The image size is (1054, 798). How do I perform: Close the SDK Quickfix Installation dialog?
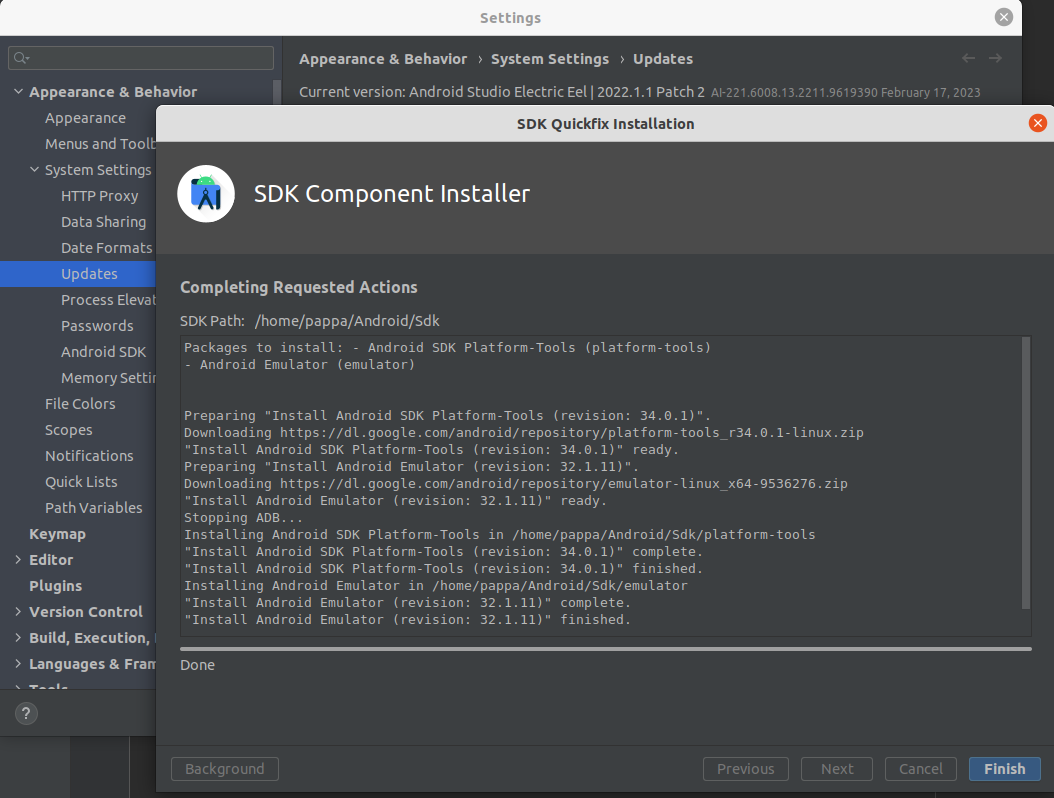tap(1037, 123)
